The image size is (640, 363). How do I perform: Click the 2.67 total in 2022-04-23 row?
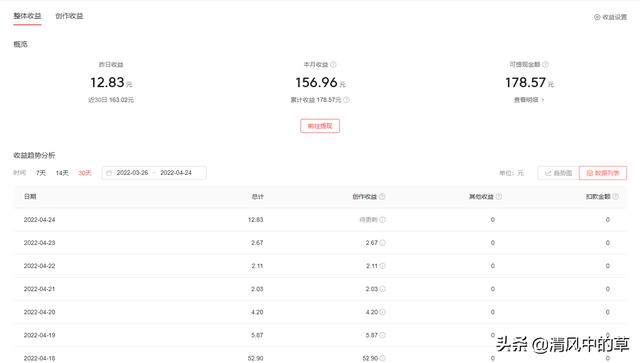click(x=257, y=243)
